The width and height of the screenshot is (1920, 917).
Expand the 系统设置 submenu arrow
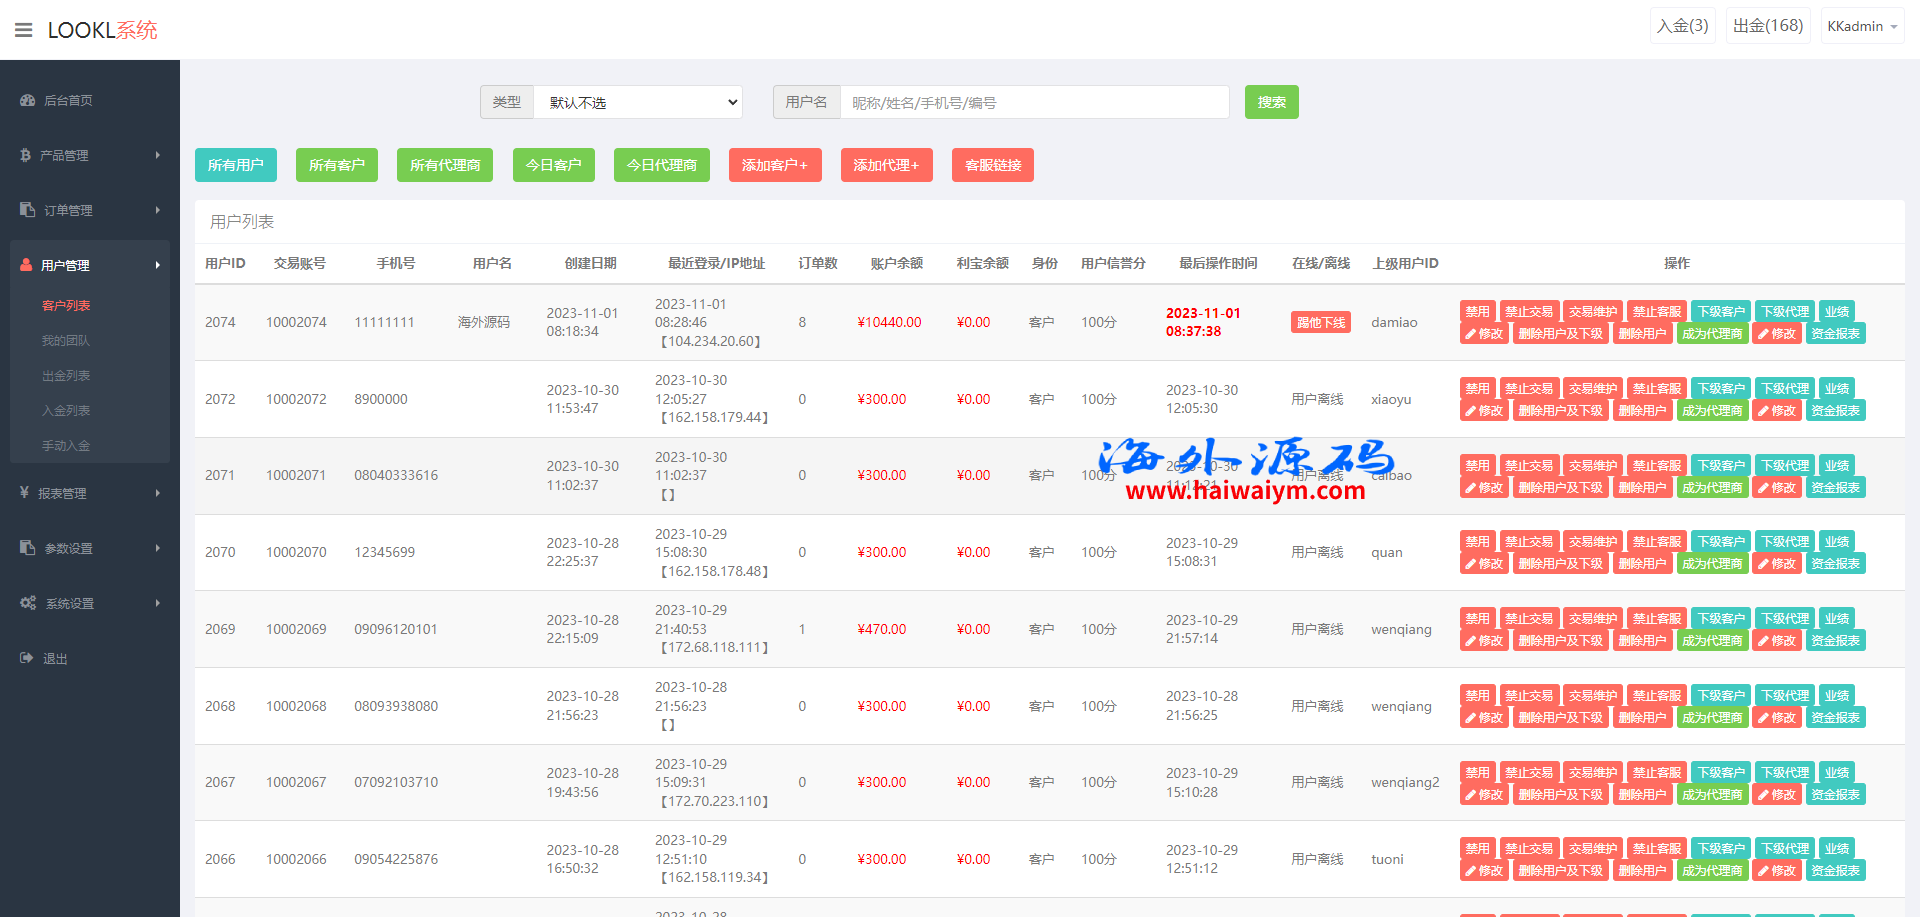pyautogui.click(x=158, y=603)
